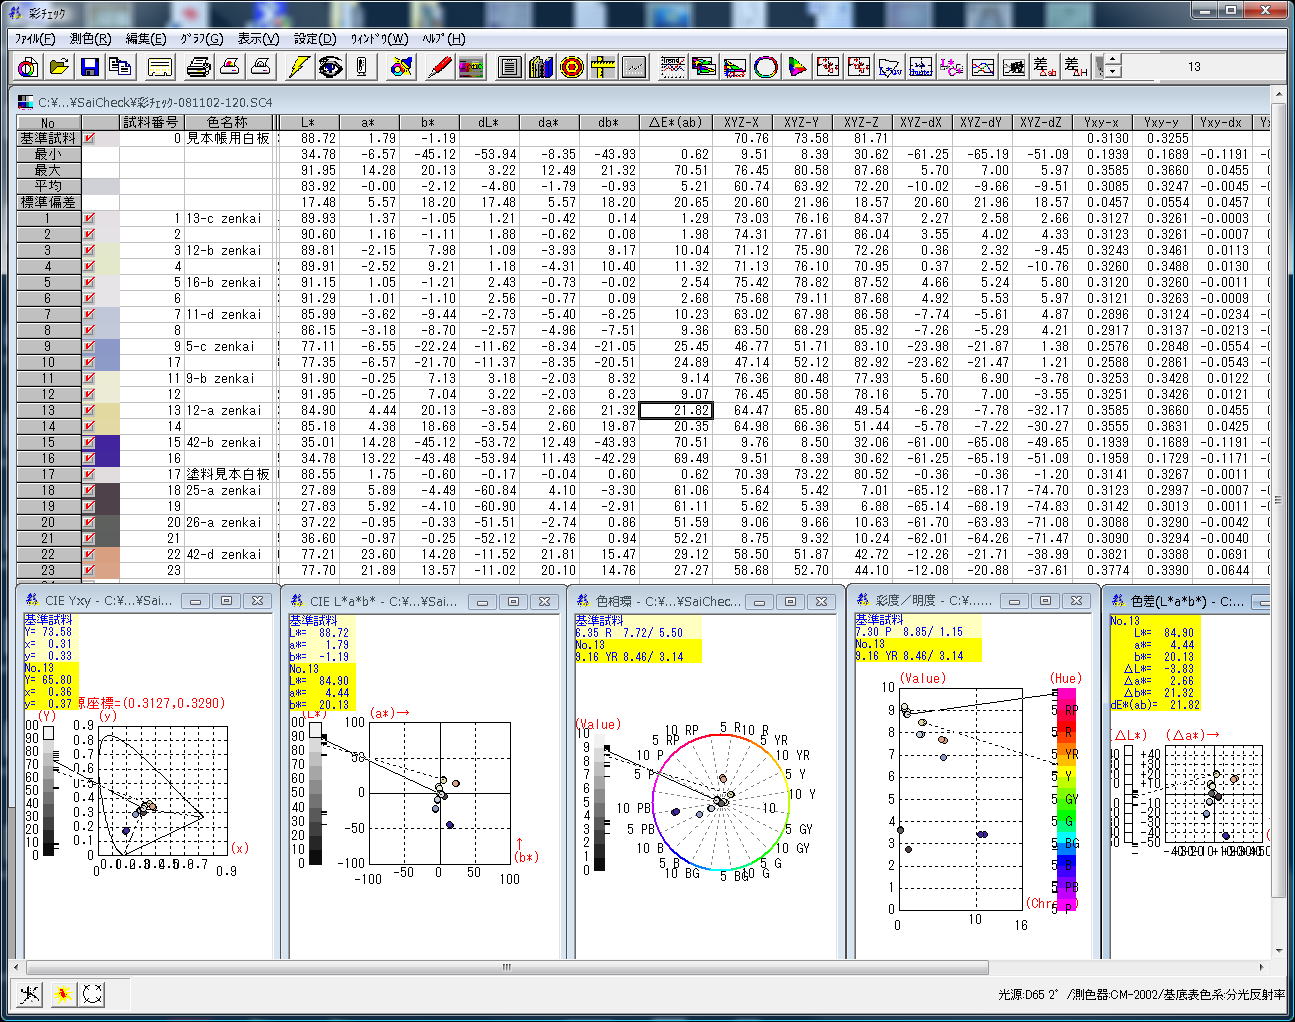1295x1022 pixels.
Task: Click the purple color swatch in row 15
Action: tap(106, 443)
